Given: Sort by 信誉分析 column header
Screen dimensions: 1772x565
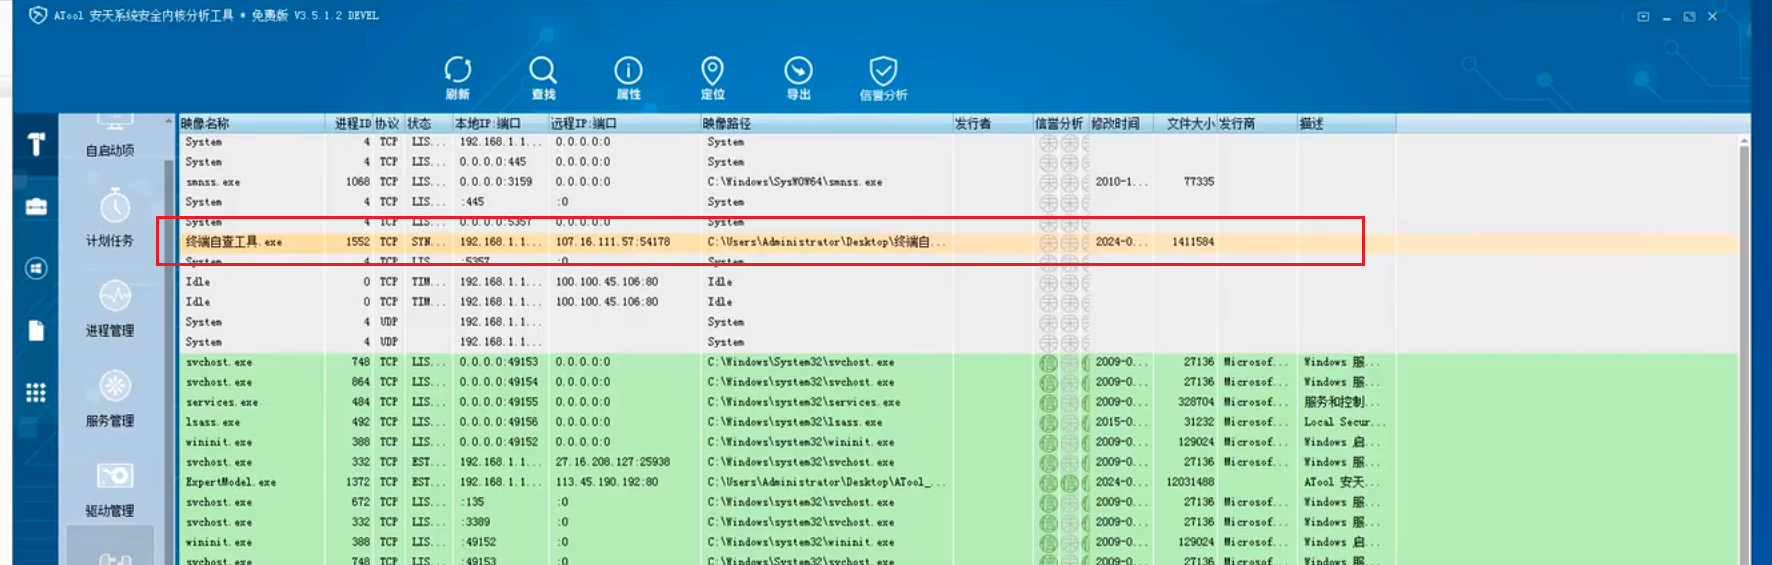Looking at the screenshot, I should tap(1060, 123).
